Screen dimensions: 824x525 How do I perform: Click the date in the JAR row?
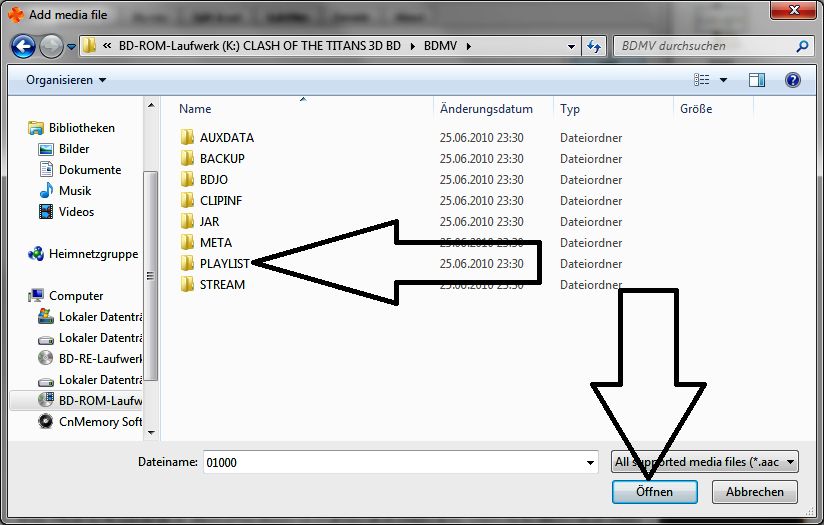tap(481, 222)
